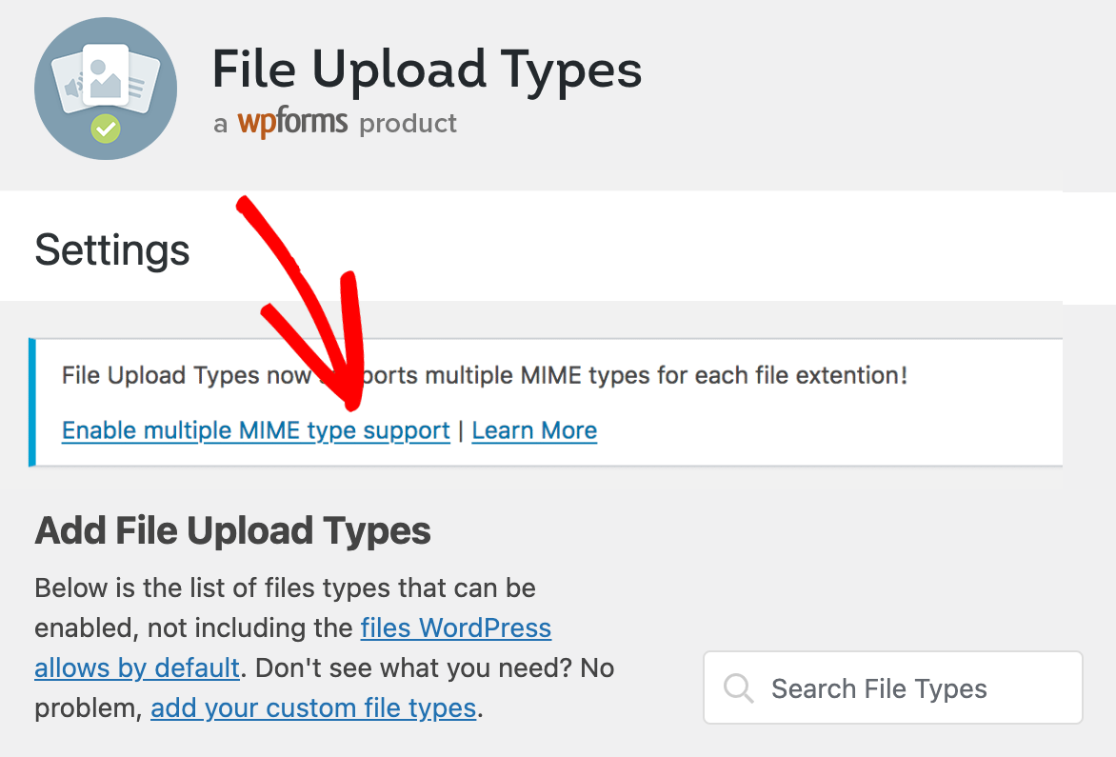1116x757 pixels.
Task: Open the Learn More link
Action: coord(534,430)
